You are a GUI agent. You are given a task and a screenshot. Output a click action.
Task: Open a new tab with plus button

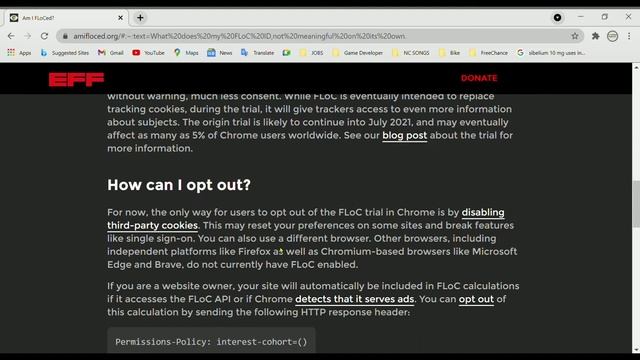(140, 18)
